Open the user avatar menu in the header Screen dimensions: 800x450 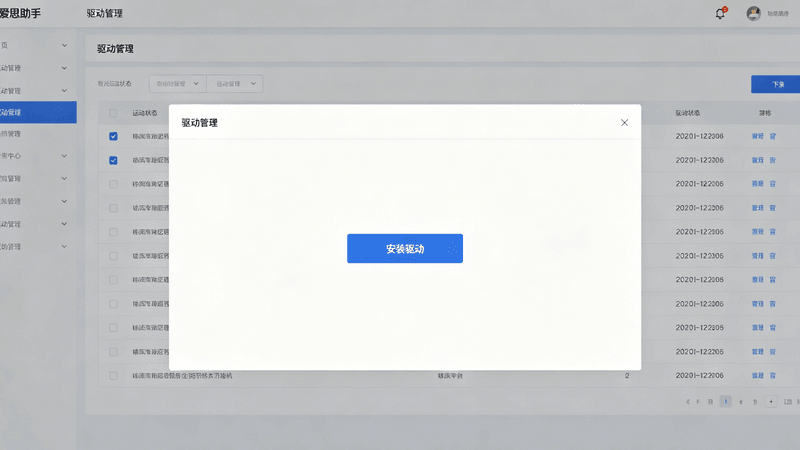point(753,13)
